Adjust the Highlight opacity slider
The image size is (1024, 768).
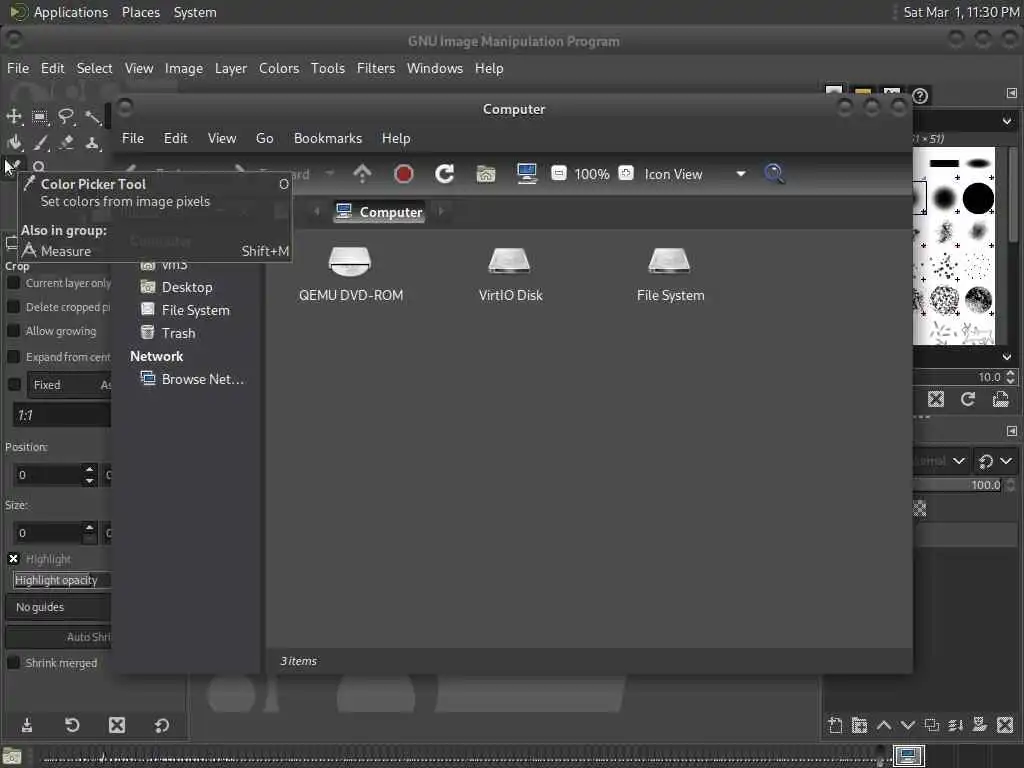61,580
